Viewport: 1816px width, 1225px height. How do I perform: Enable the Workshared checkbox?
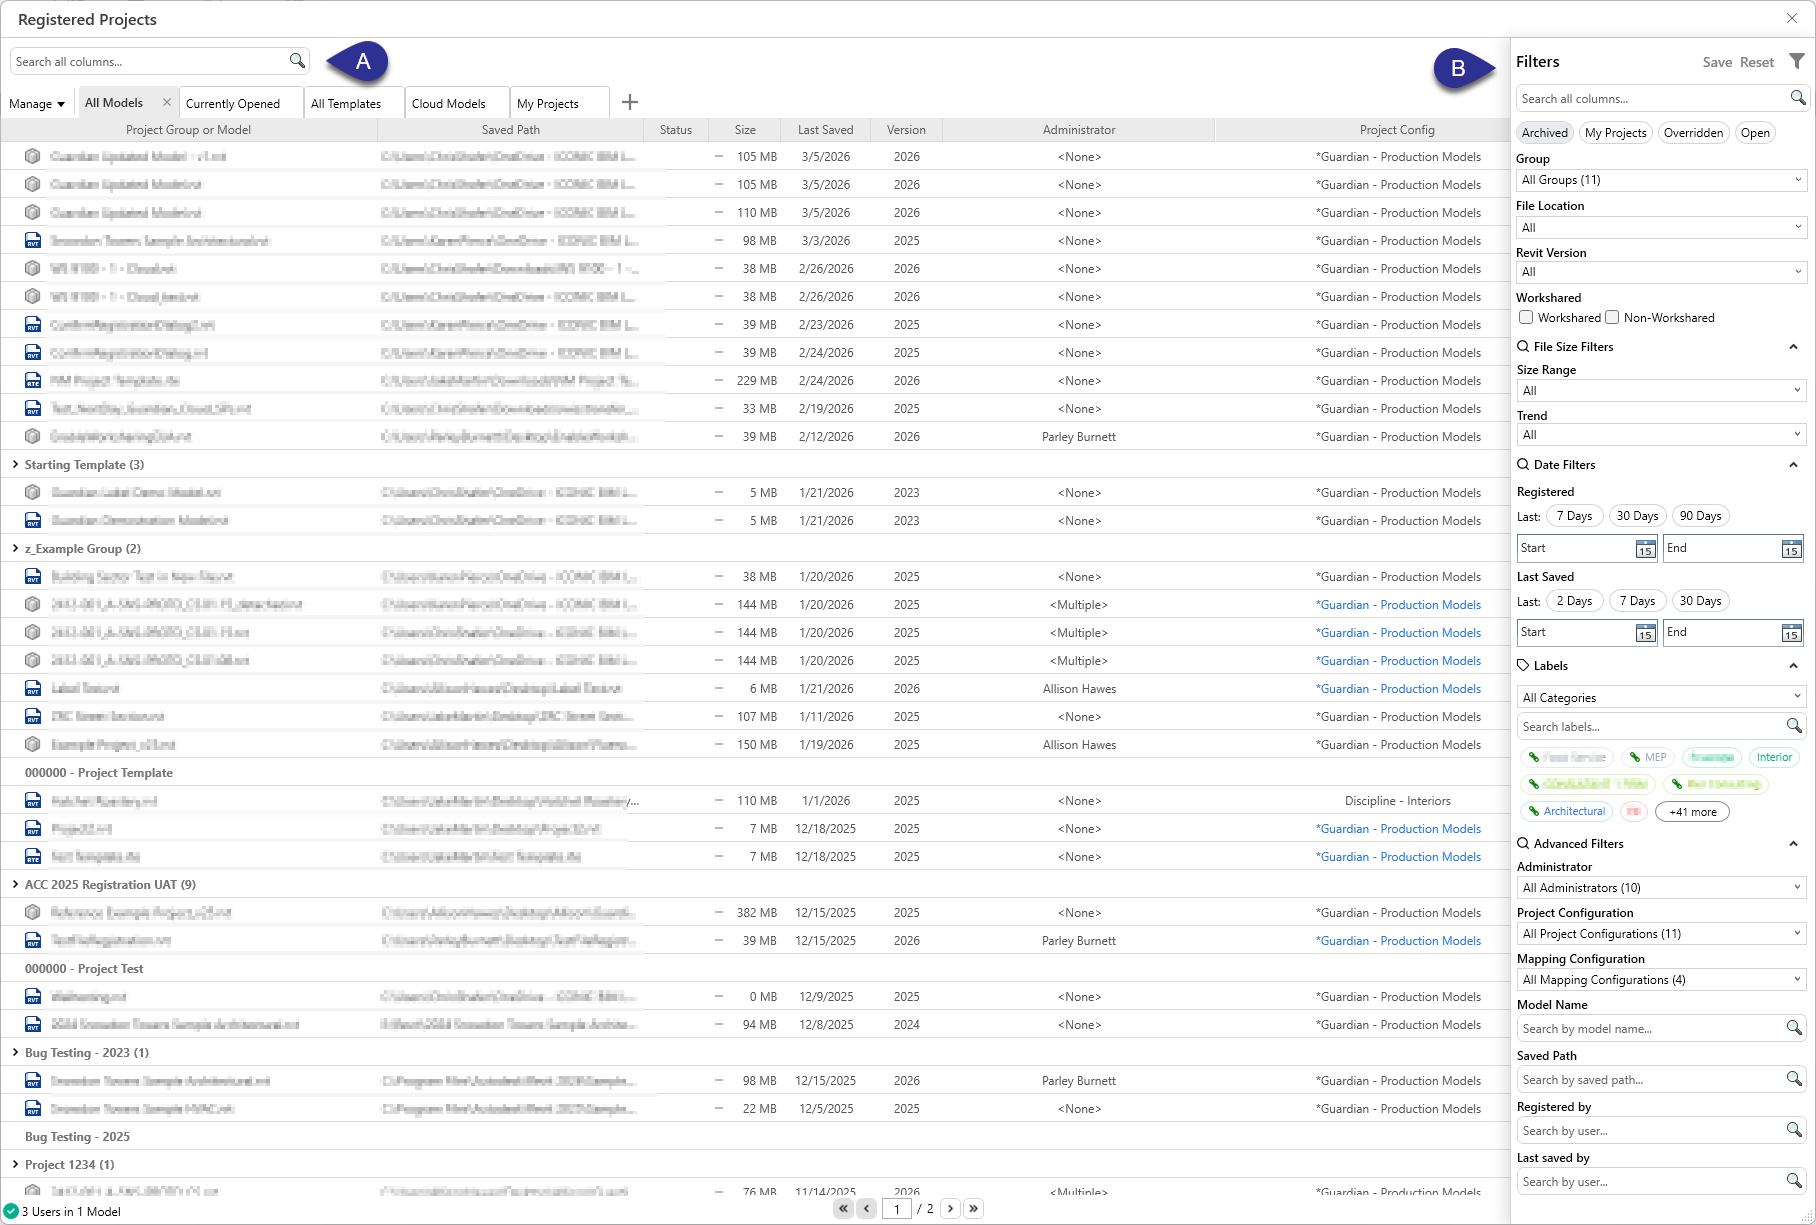[x=1527, y=317]
